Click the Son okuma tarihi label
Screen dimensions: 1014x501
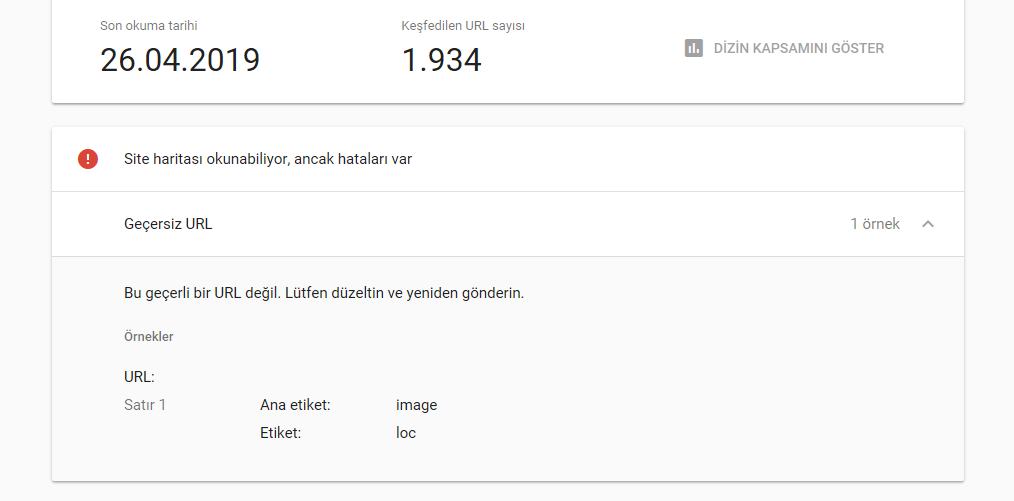[x=149, y=26]
